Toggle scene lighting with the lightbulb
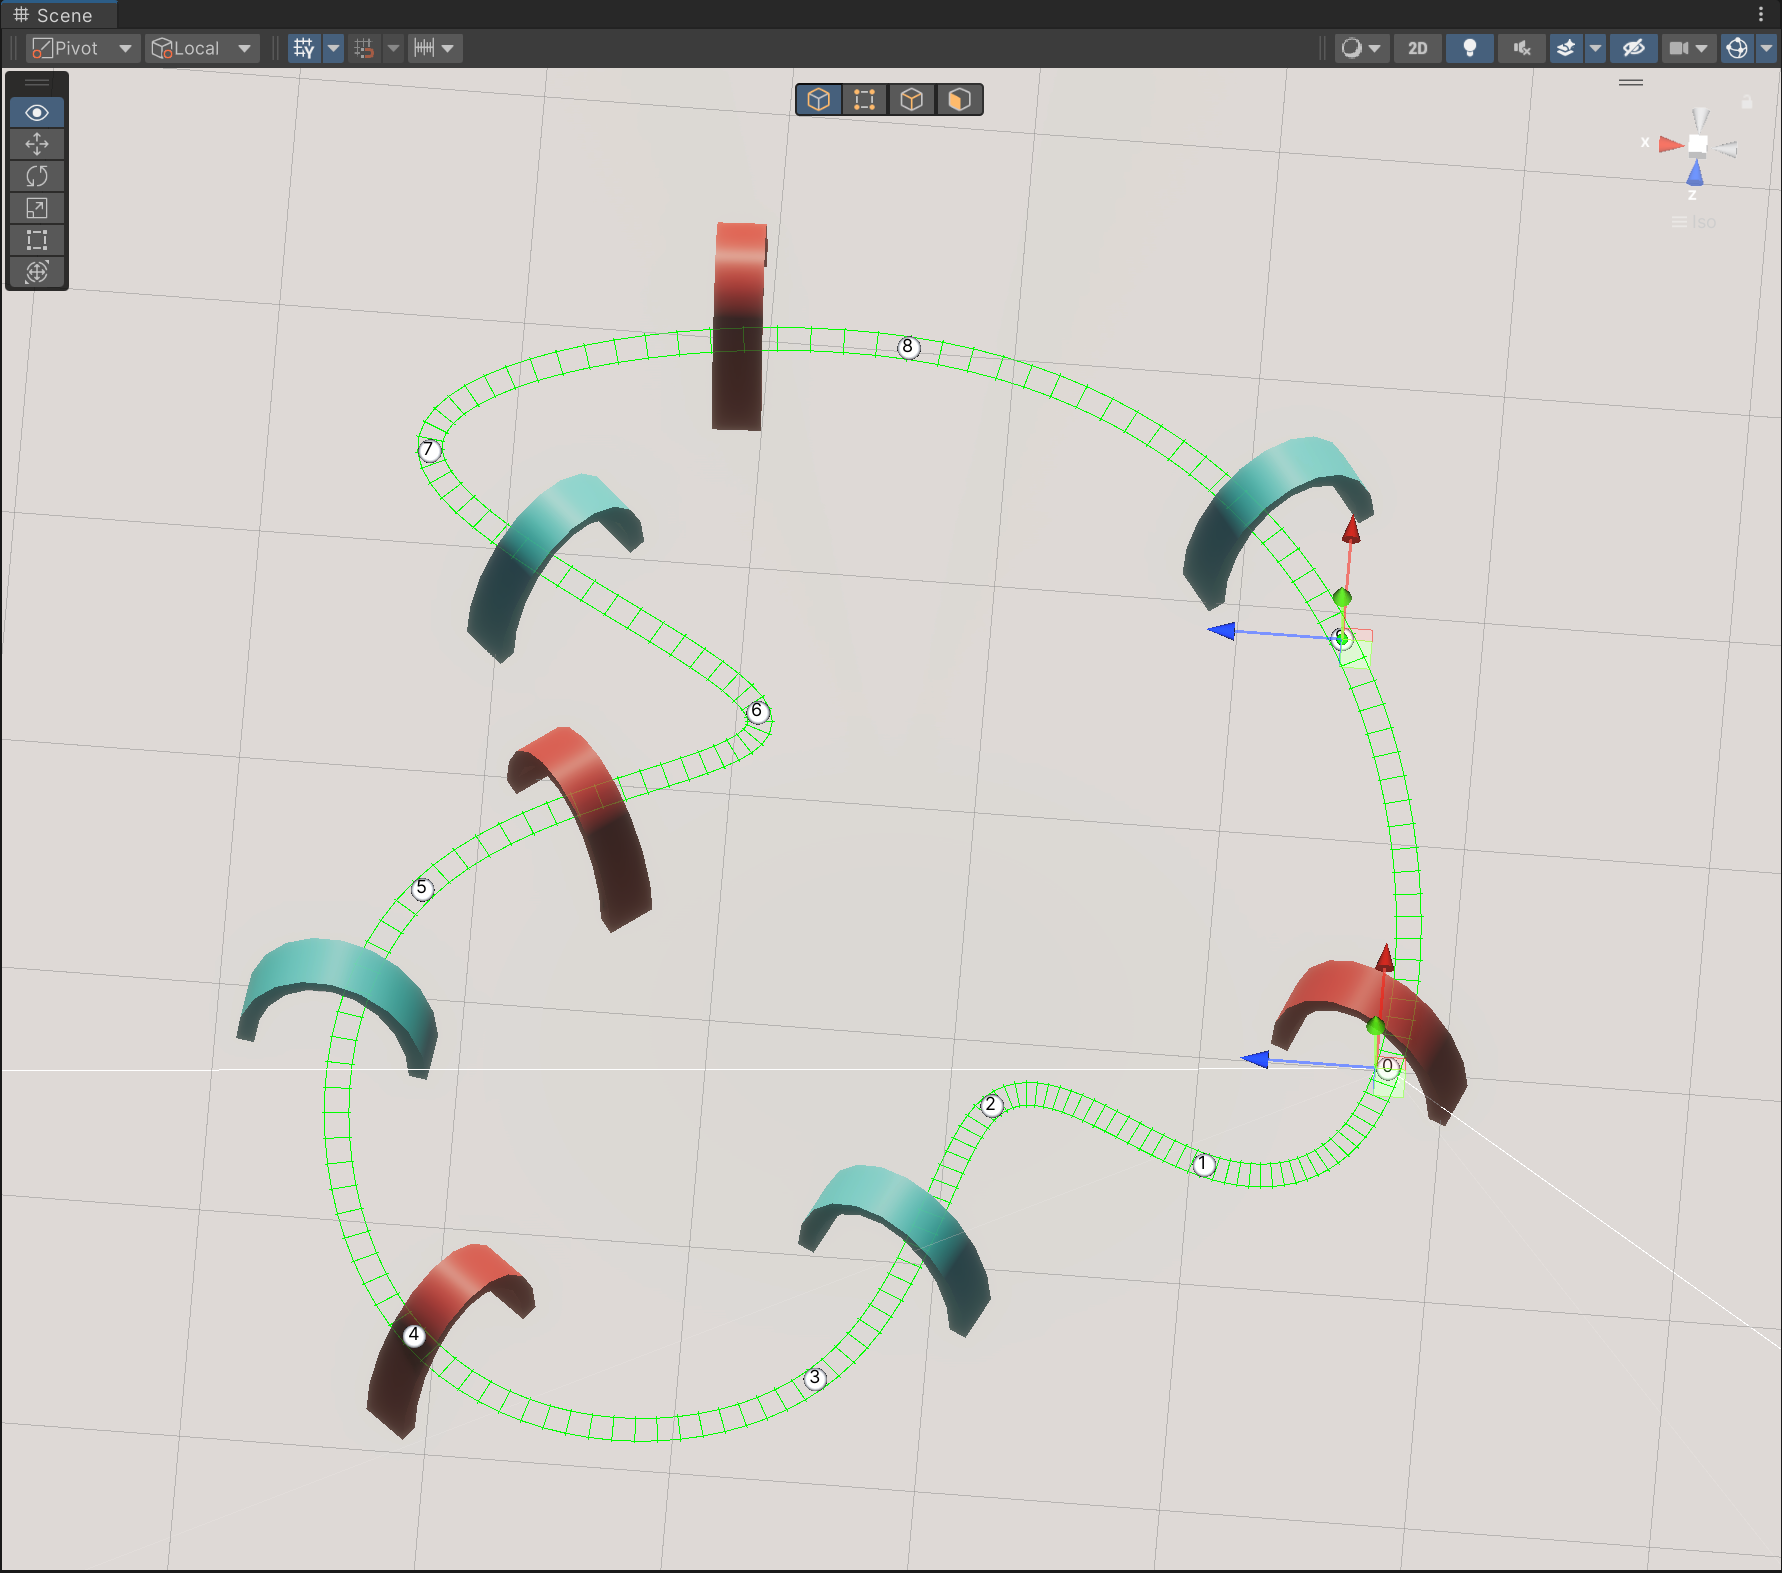Image resolution: width=1782 pixels, height=1573 pixels. [x=1468, y=48]
